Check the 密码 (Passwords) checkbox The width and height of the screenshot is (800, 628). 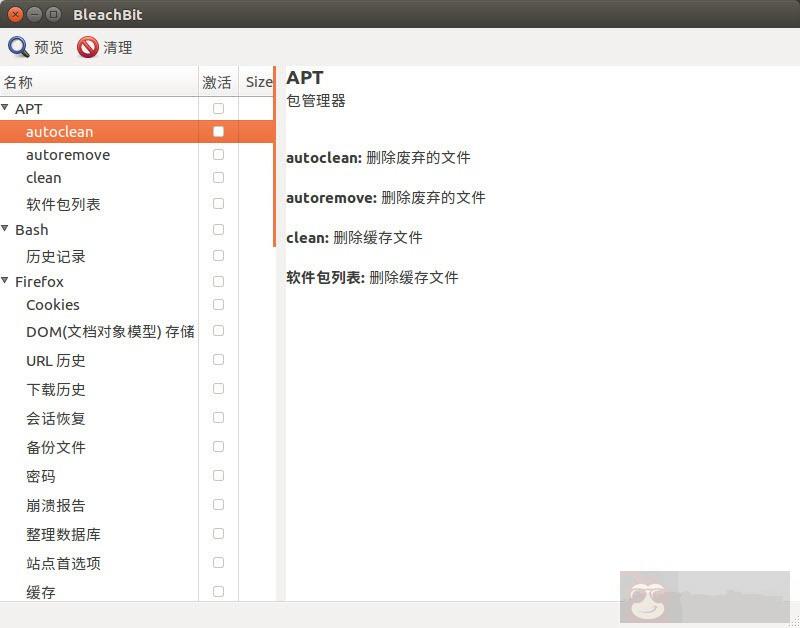click(217, 476)
